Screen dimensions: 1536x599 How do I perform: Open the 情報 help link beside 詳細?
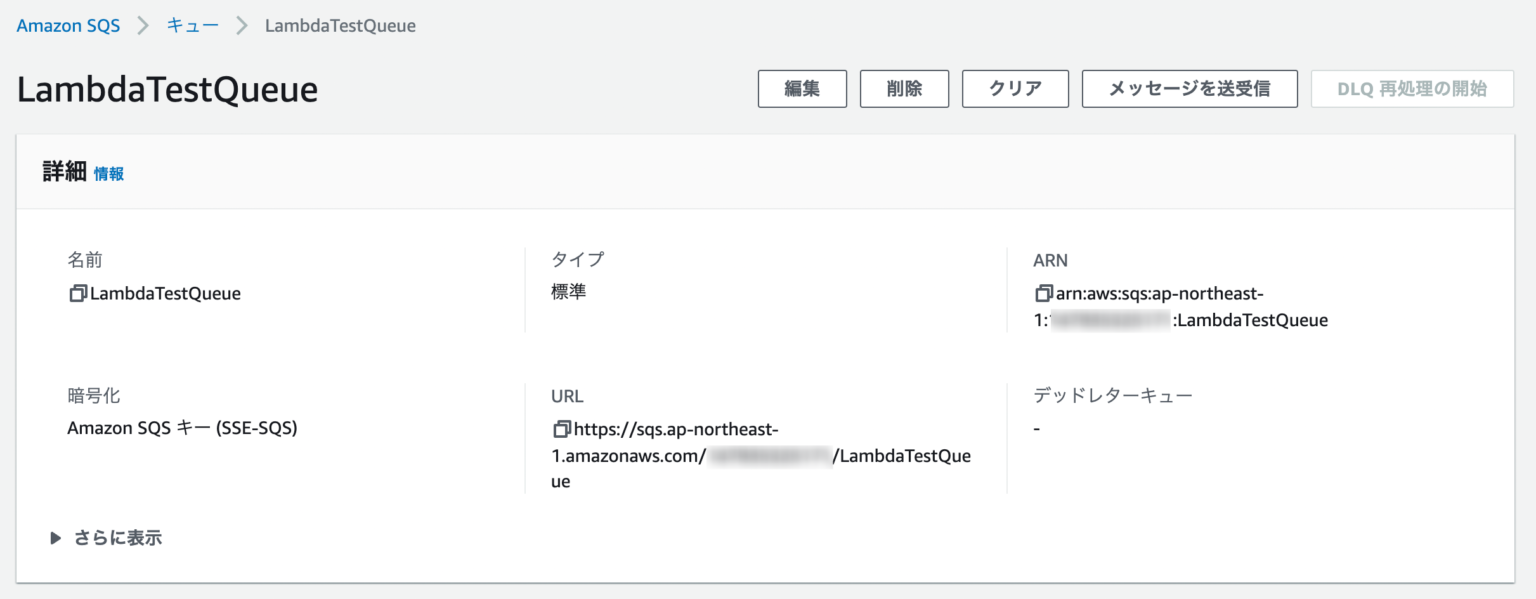click(x=109, y=173)
